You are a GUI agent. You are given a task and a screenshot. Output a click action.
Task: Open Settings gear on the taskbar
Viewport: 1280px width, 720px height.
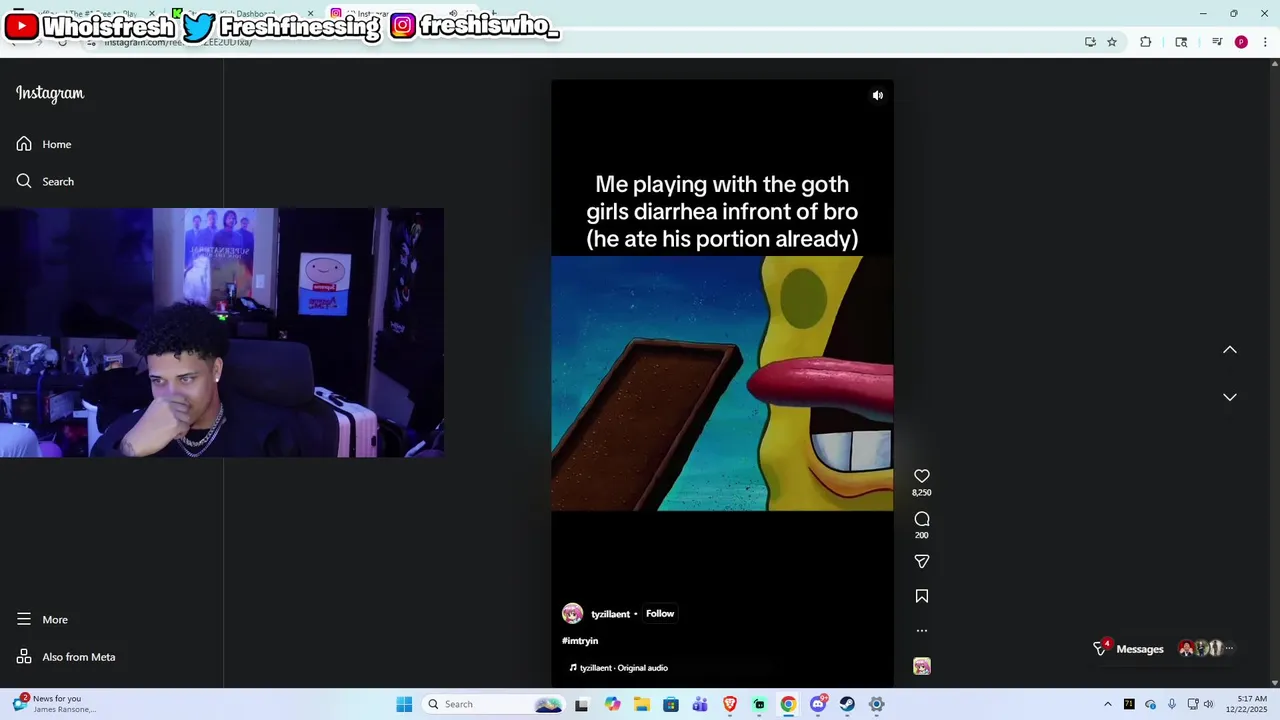coord(877,704)
